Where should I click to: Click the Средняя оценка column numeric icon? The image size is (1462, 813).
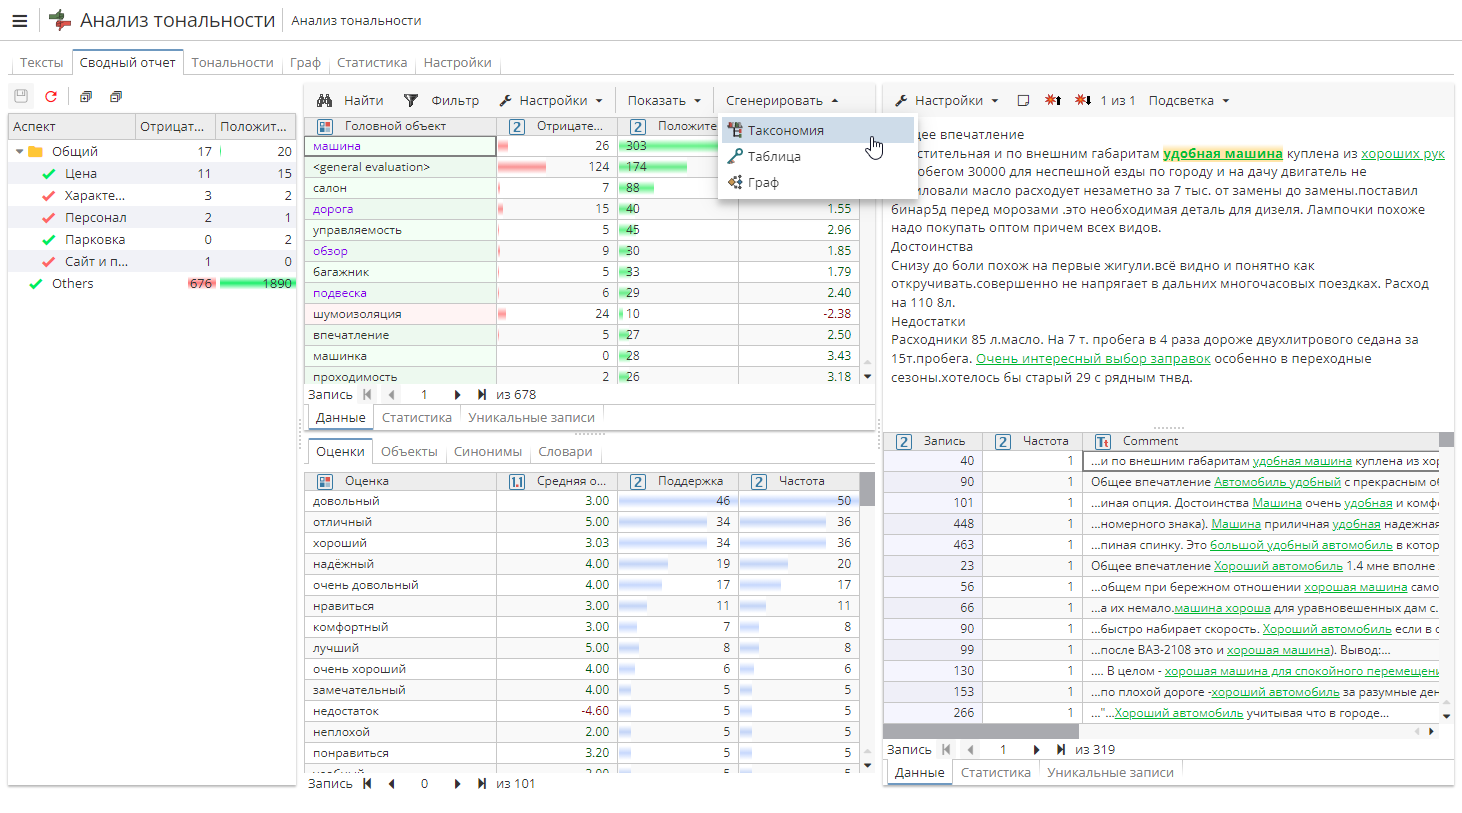click(517, 481)
